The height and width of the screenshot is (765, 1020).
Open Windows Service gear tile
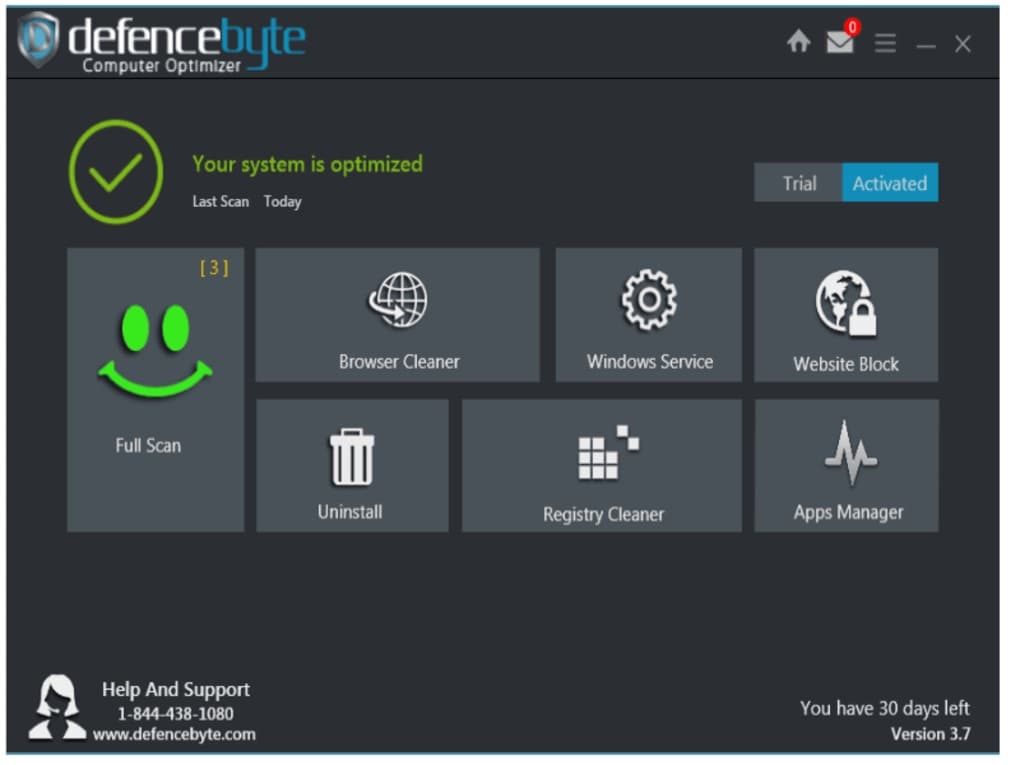(649, 315)
